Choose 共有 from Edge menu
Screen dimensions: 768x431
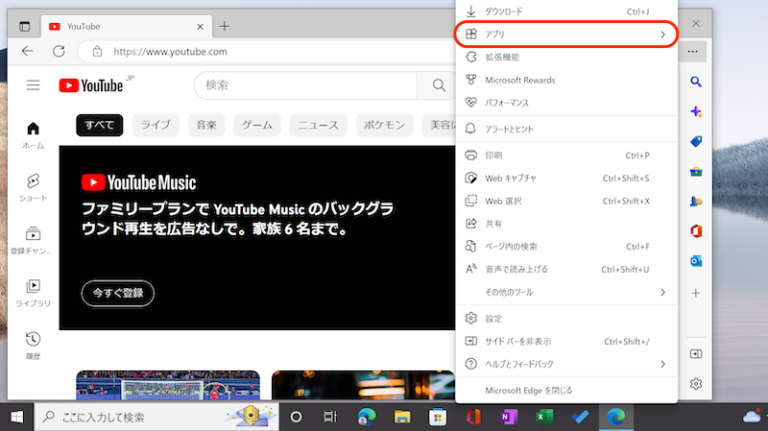coord(567,223)
